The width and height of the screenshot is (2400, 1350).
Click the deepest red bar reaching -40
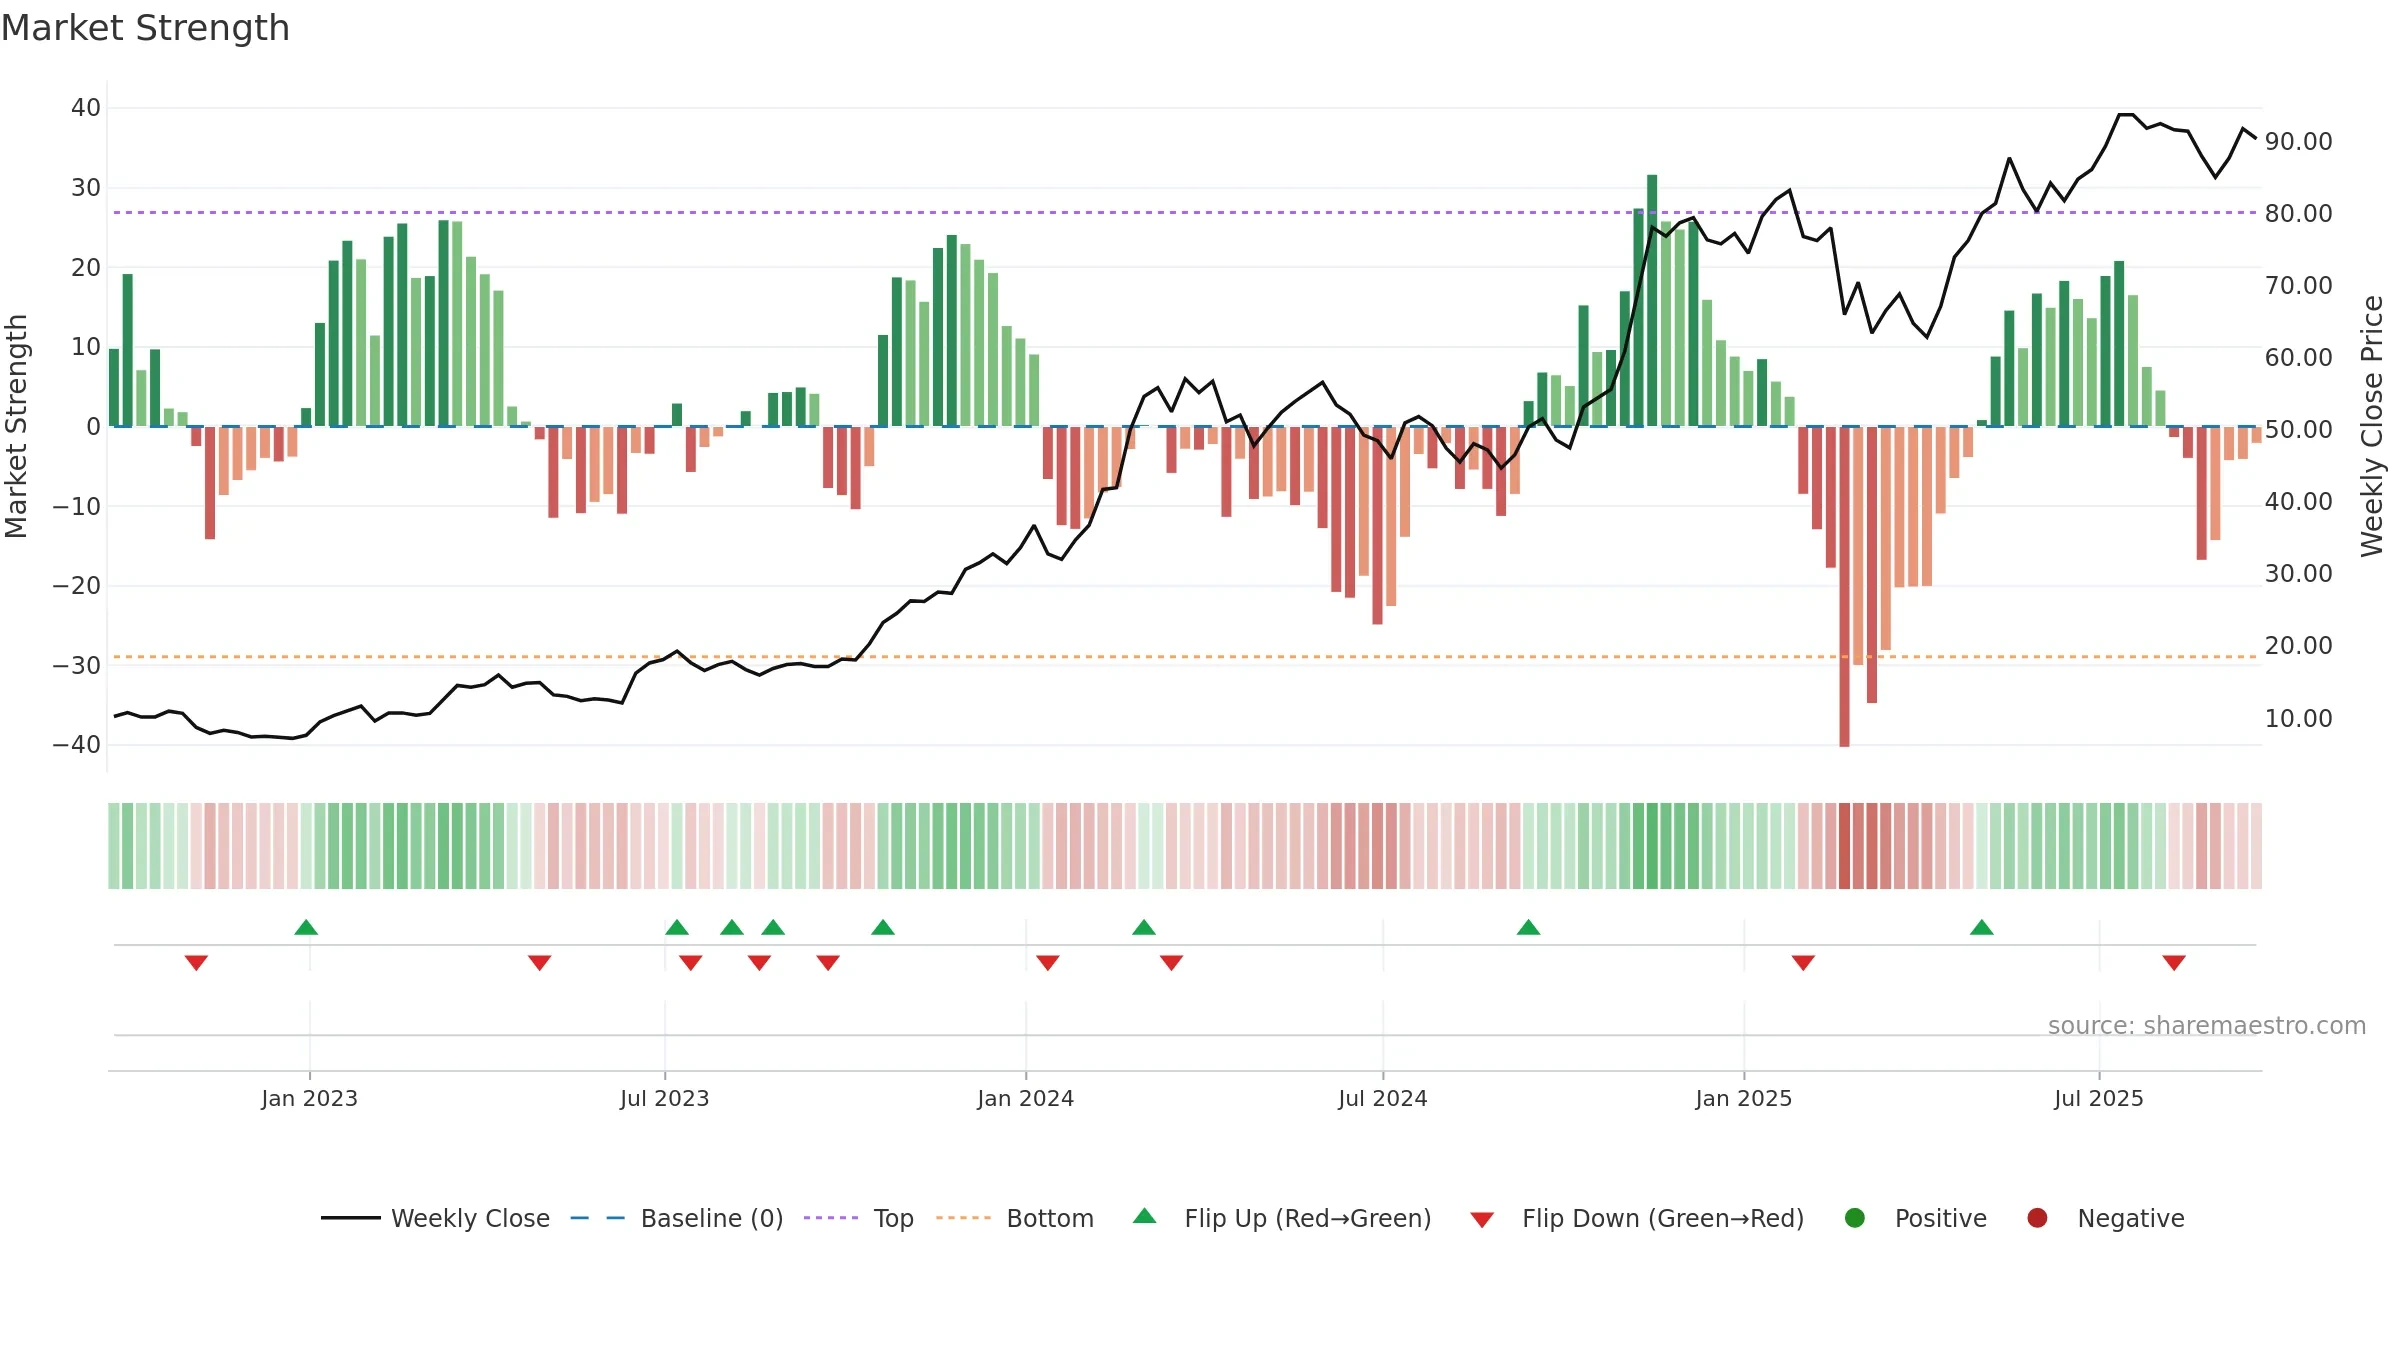point(1844,587)
